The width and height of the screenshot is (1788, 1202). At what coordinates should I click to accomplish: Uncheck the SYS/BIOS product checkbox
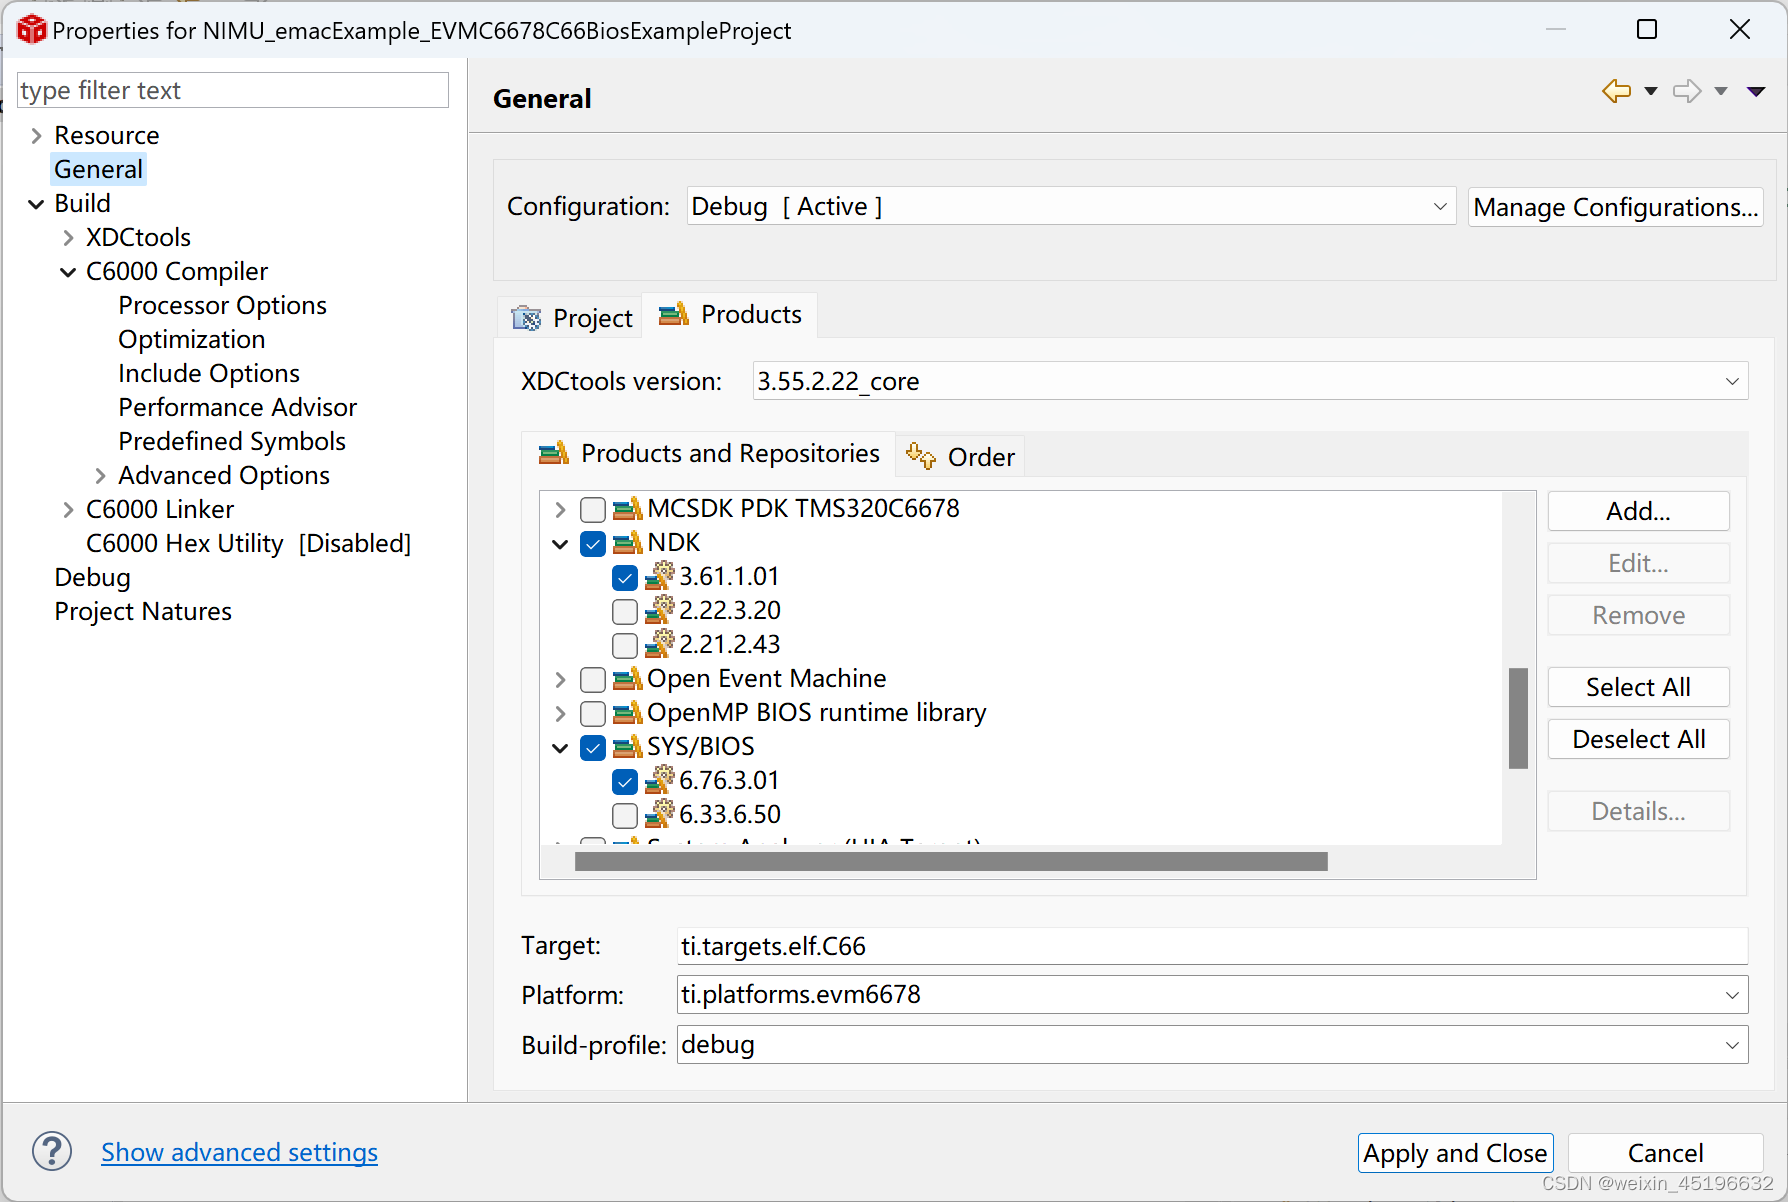tap(593, 748)
